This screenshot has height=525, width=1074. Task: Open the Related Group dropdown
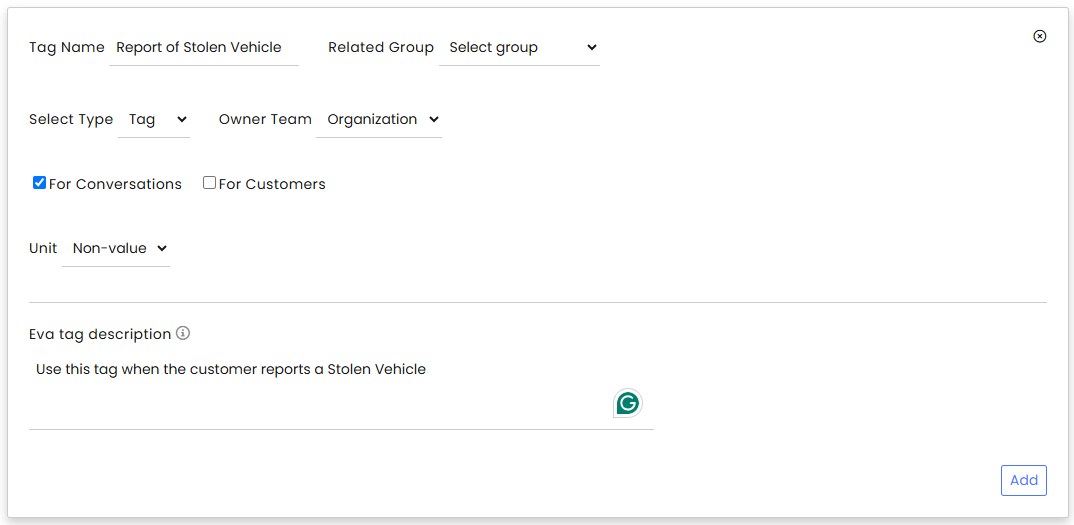tap(519, 47)
